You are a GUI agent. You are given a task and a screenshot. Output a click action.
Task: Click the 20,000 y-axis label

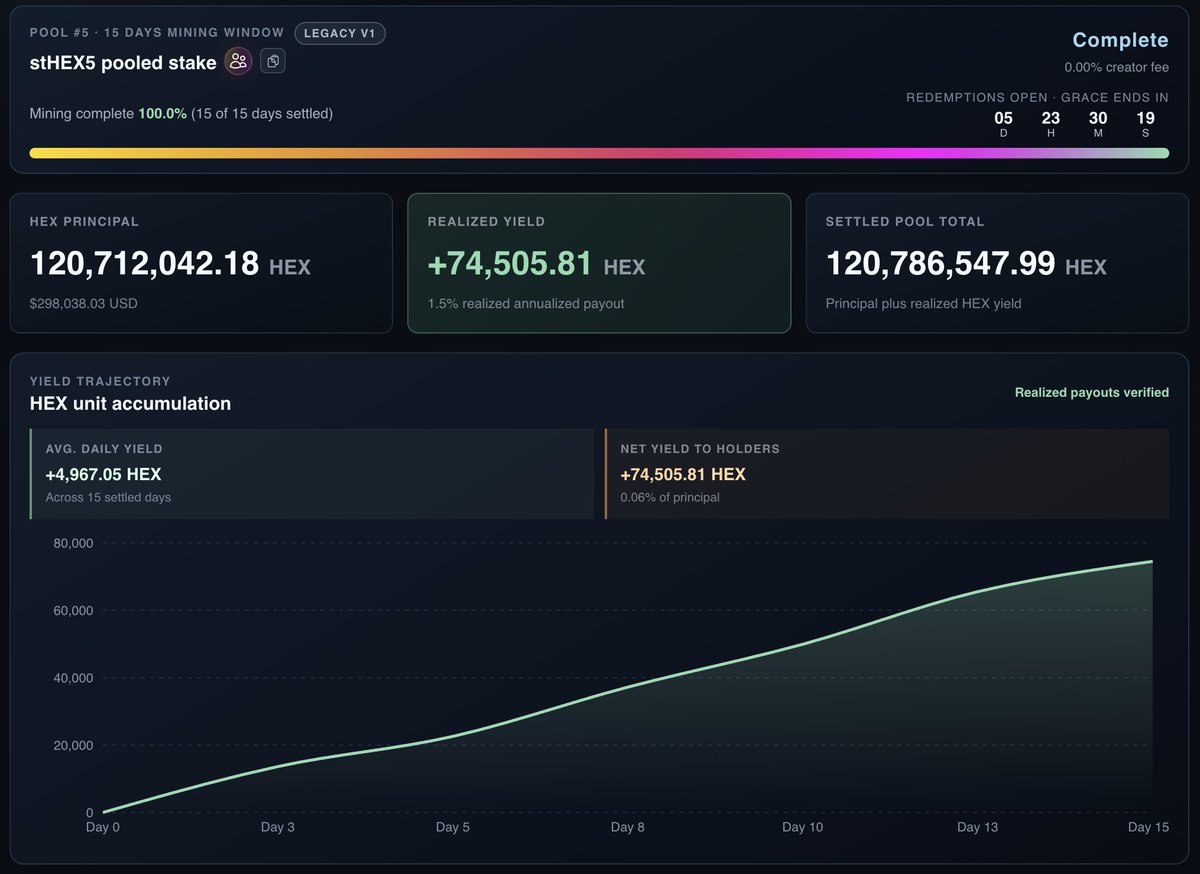(71, 745)
